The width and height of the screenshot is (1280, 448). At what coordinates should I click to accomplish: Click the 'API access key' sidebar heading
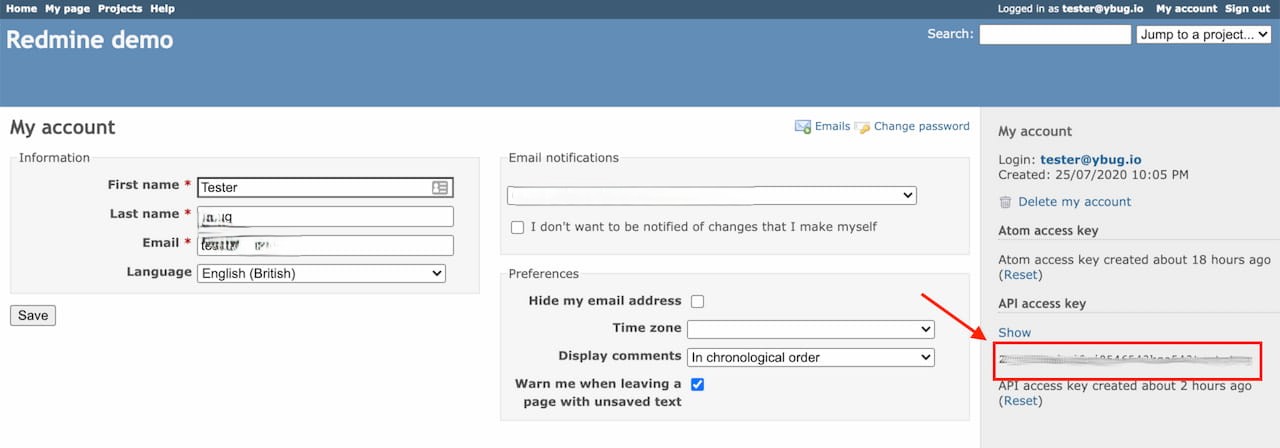[1042, 303]
